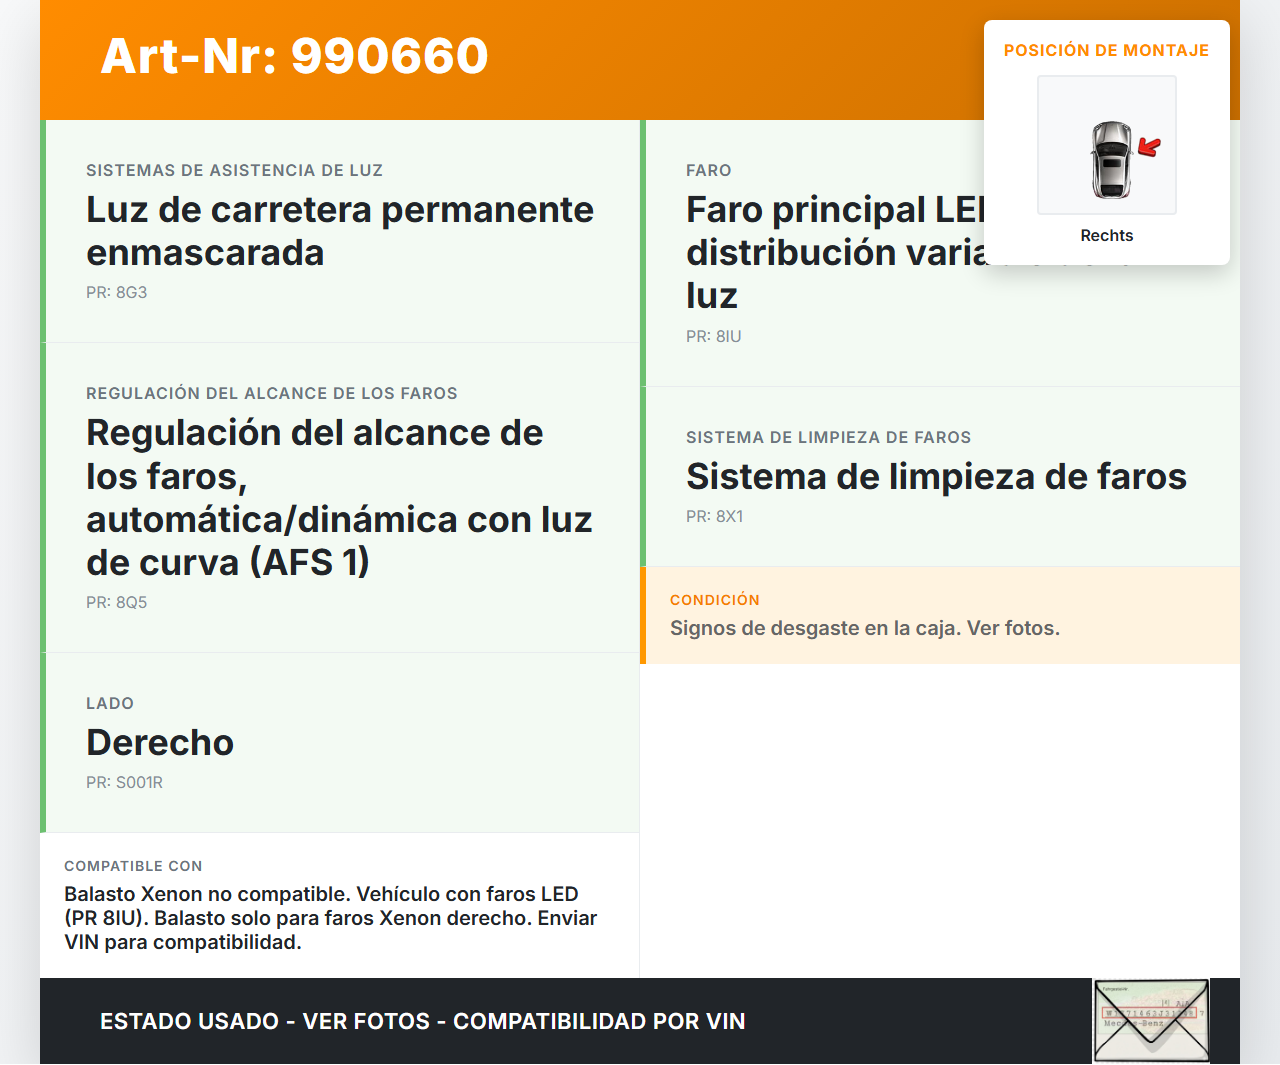
Task: Click the Rechts caption under the car
Action: click(1106, 235)
